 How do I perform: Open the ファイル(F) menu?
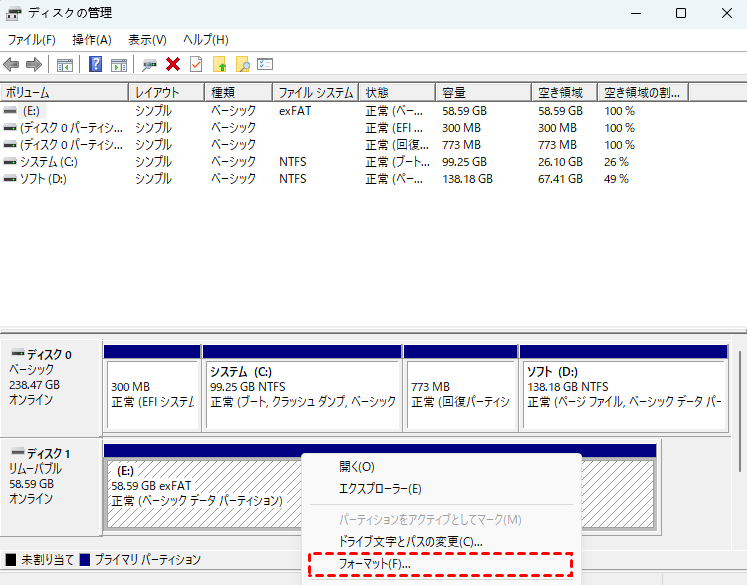tap(31, 39)
